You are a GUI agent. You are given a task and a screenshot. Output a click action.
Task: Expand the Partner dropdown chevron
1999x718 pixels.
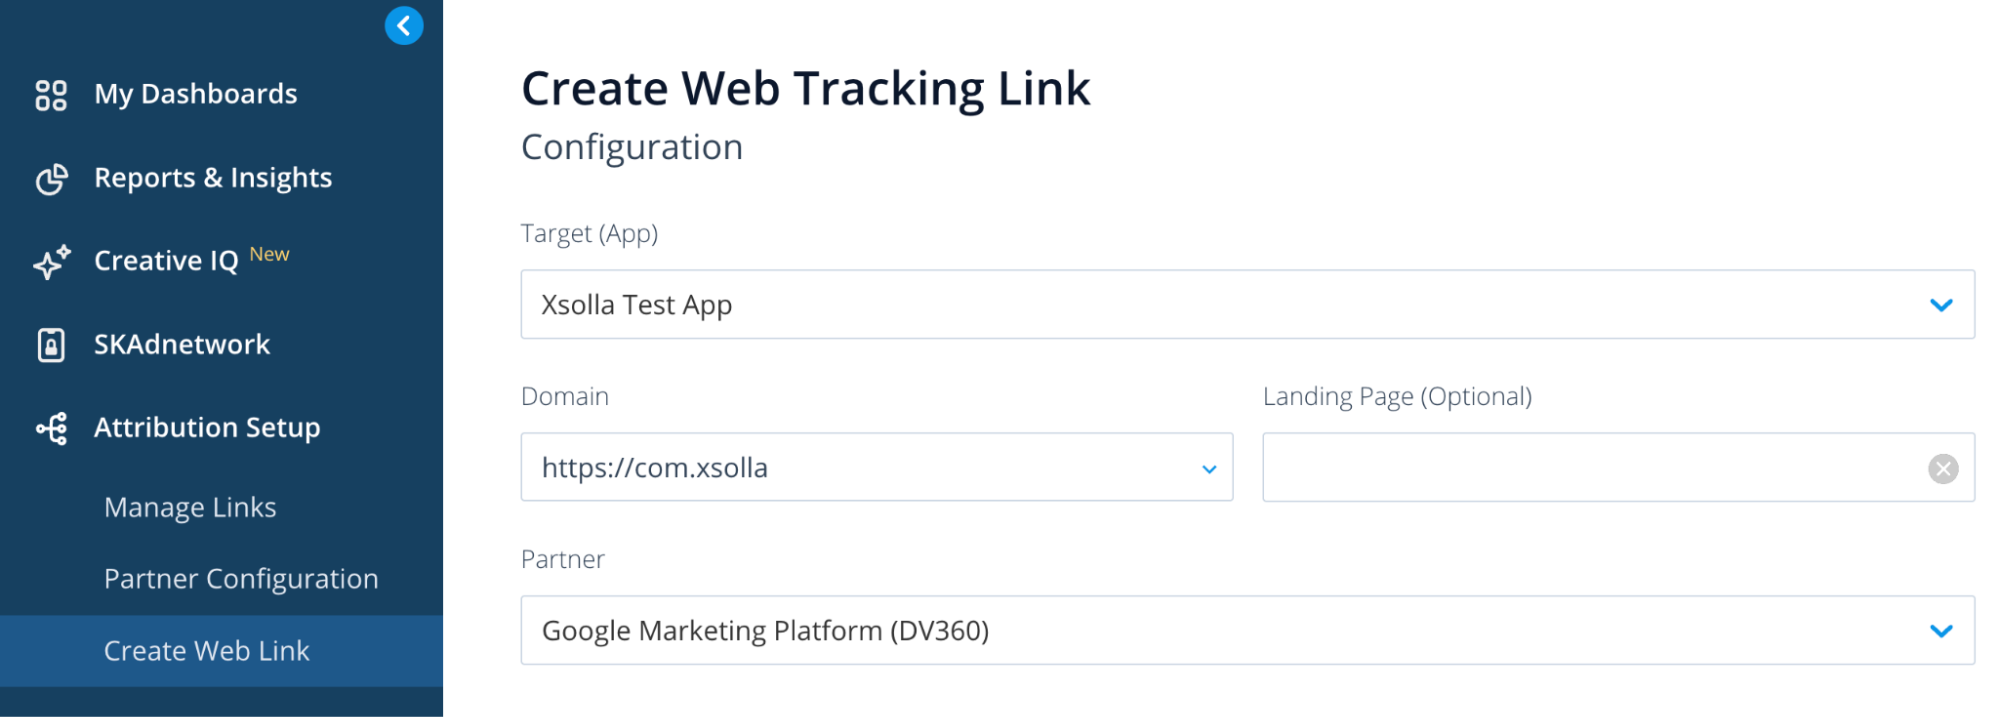(x=1940, y=631)
